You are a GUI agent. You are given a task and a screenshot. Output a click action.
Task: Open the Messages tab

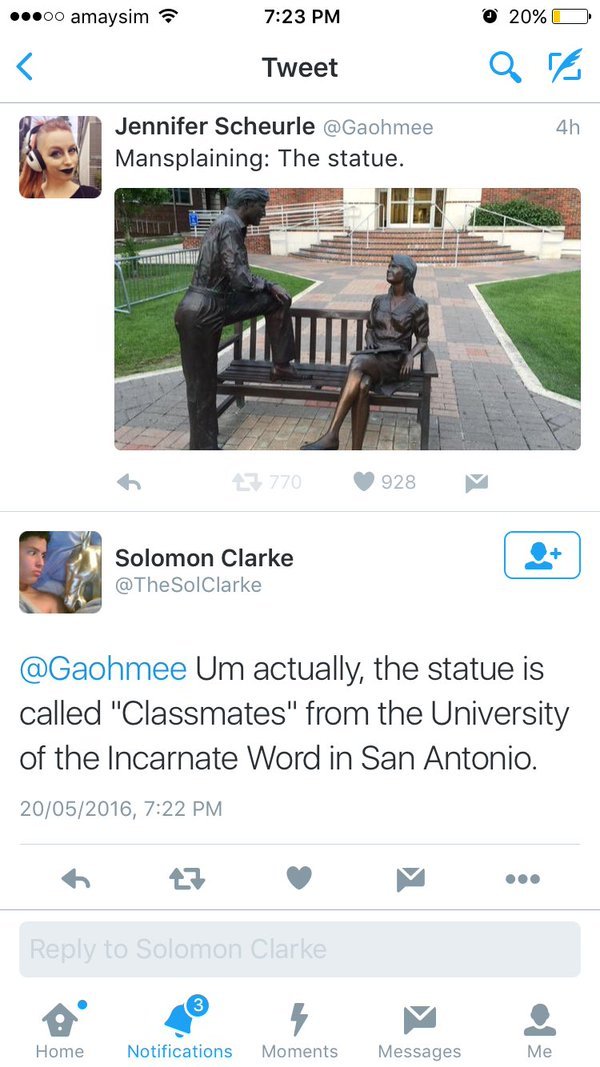tap(420, 1030)
